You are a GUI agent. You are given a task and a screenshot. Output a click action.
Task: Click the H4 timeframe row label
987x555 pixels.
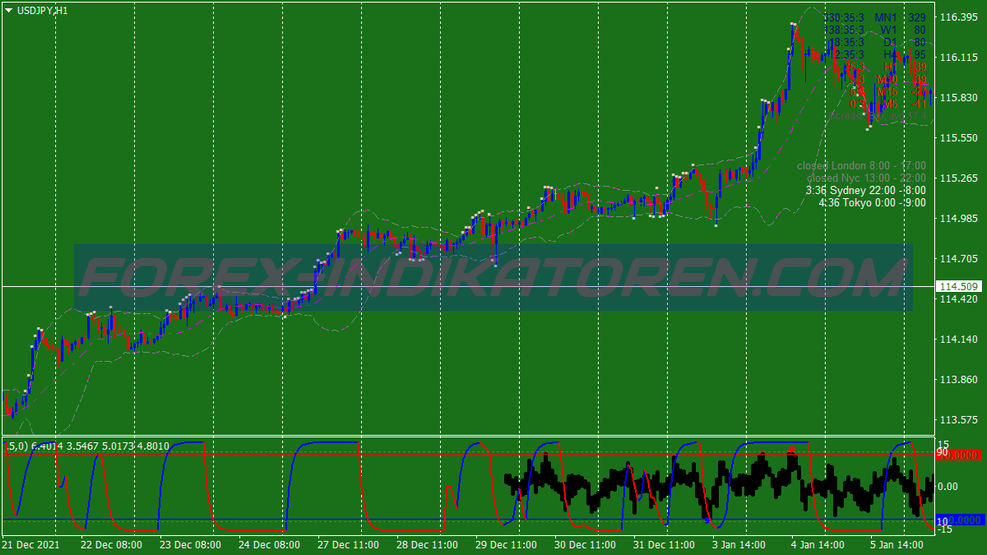890,55
